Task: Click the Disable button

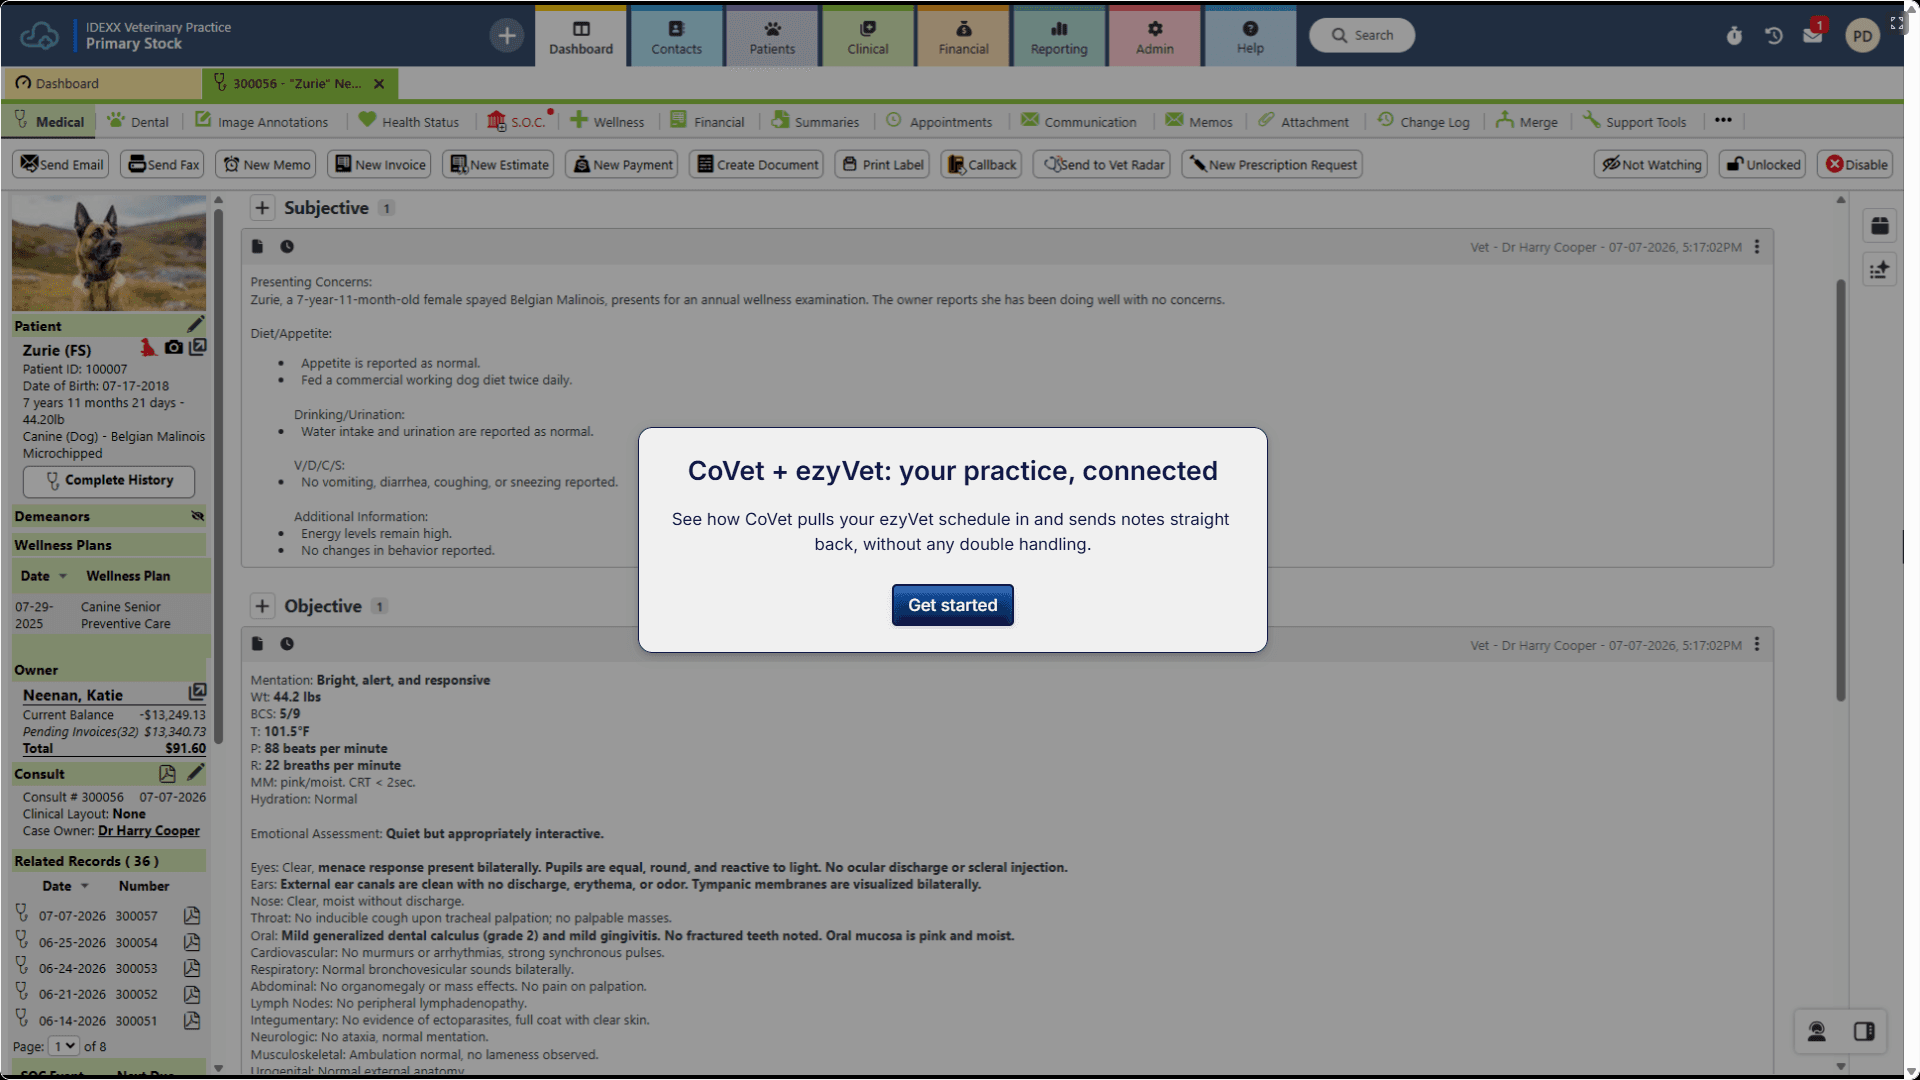Action: point(1856,165)
